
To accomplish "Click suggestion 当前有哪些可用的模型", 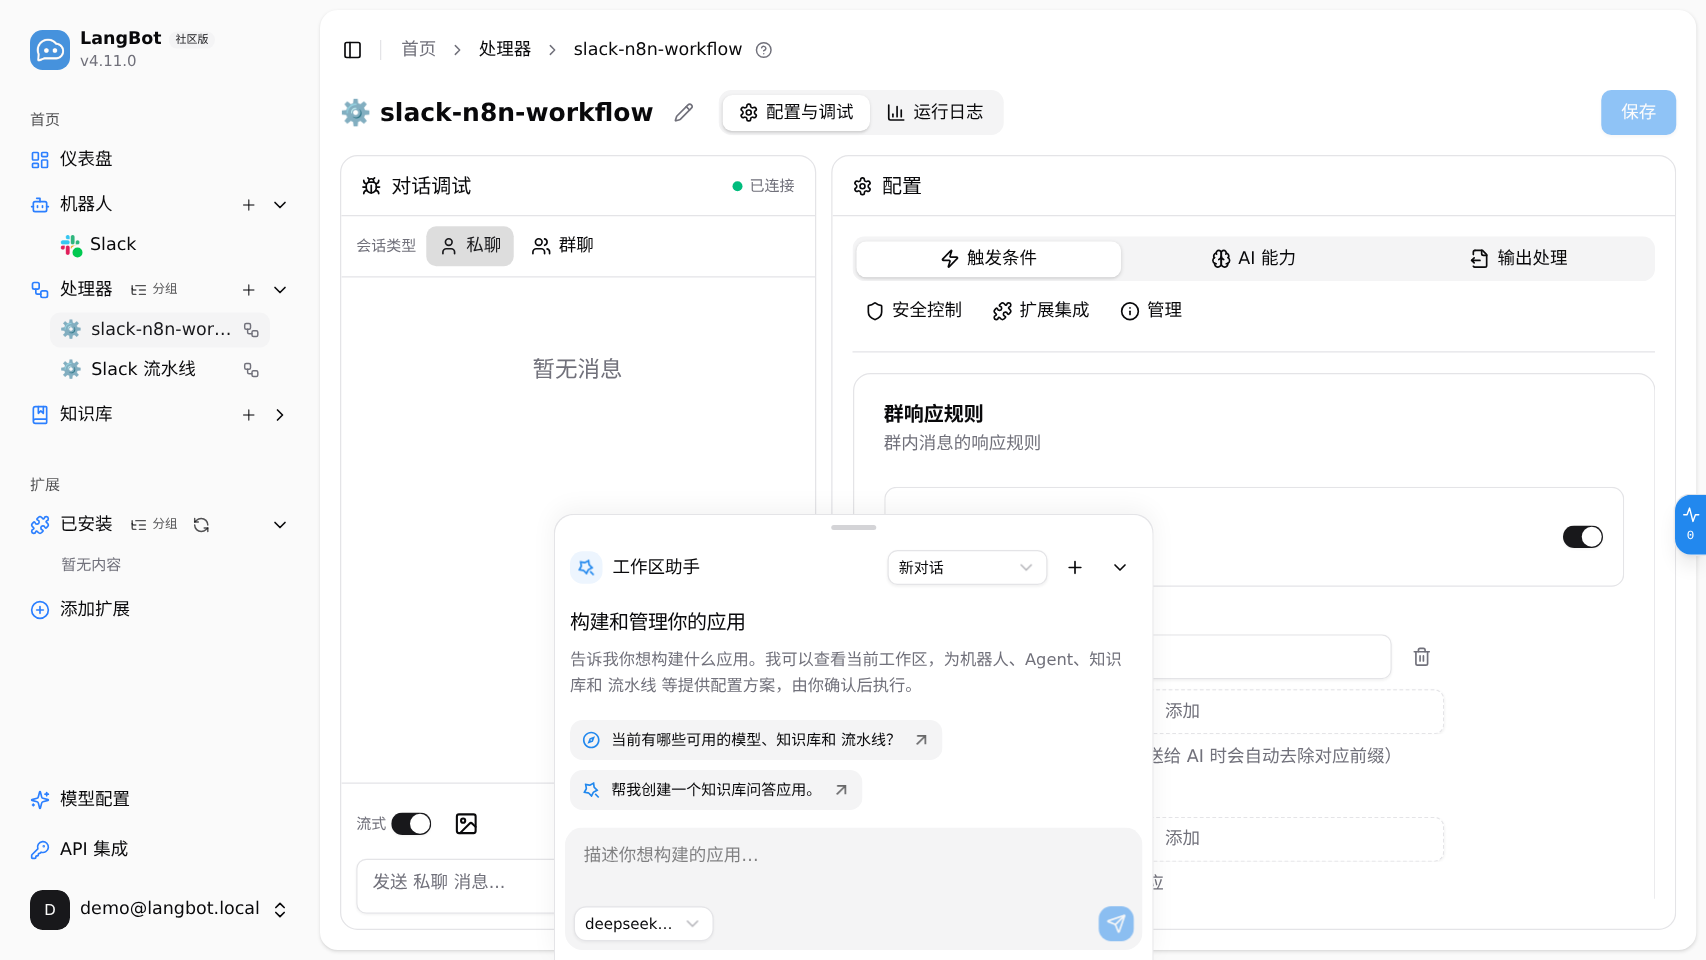I will pos(756,740).
